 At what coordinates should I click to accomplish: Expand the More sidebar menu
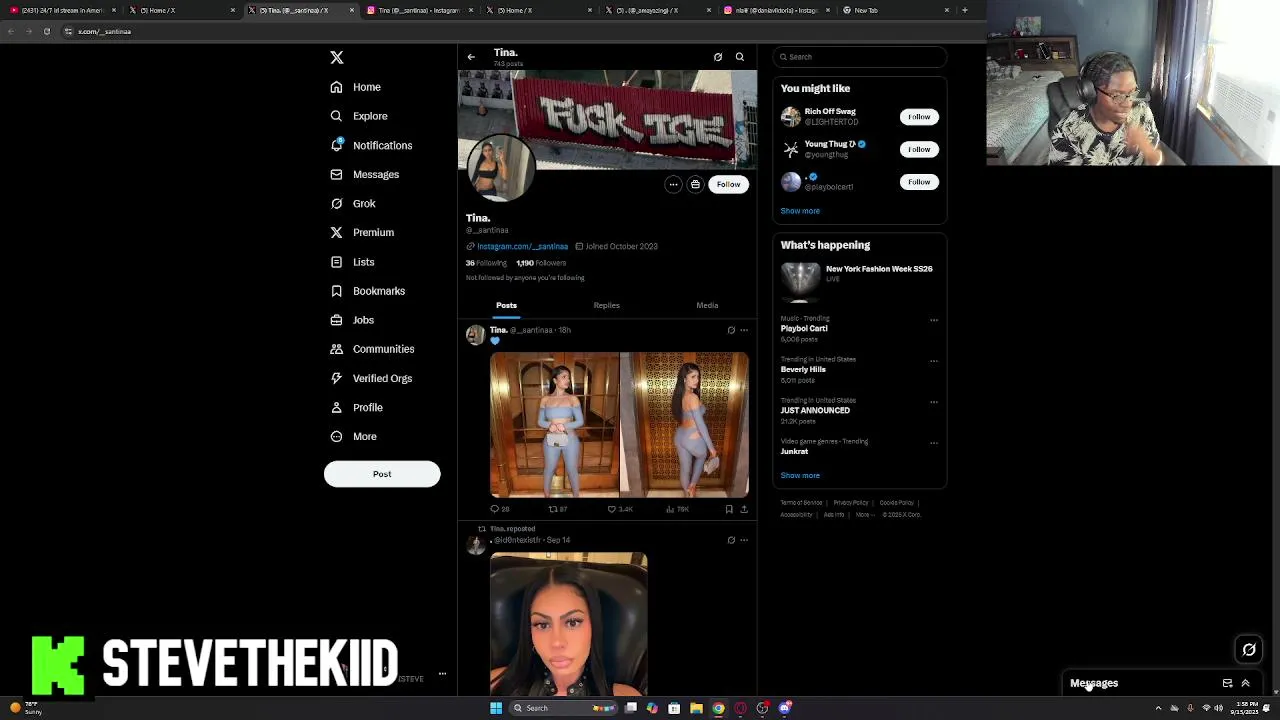pyautogui.click(x=354, y=436)
